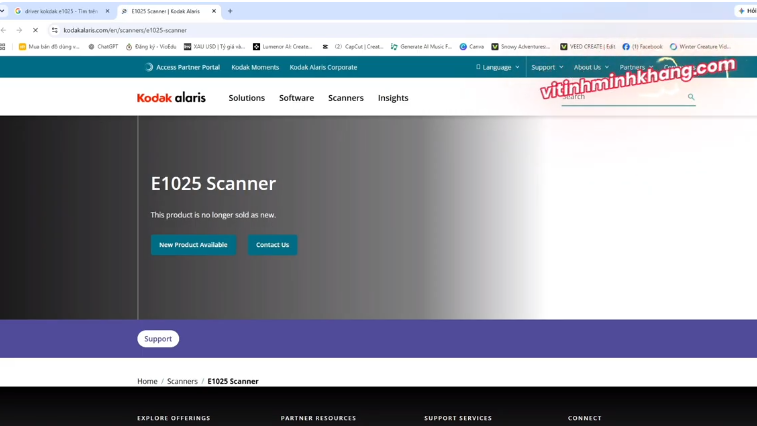Open the Đăng ký - VioEdu bookmark
The image size is (757, 426).
click(151, 47)
